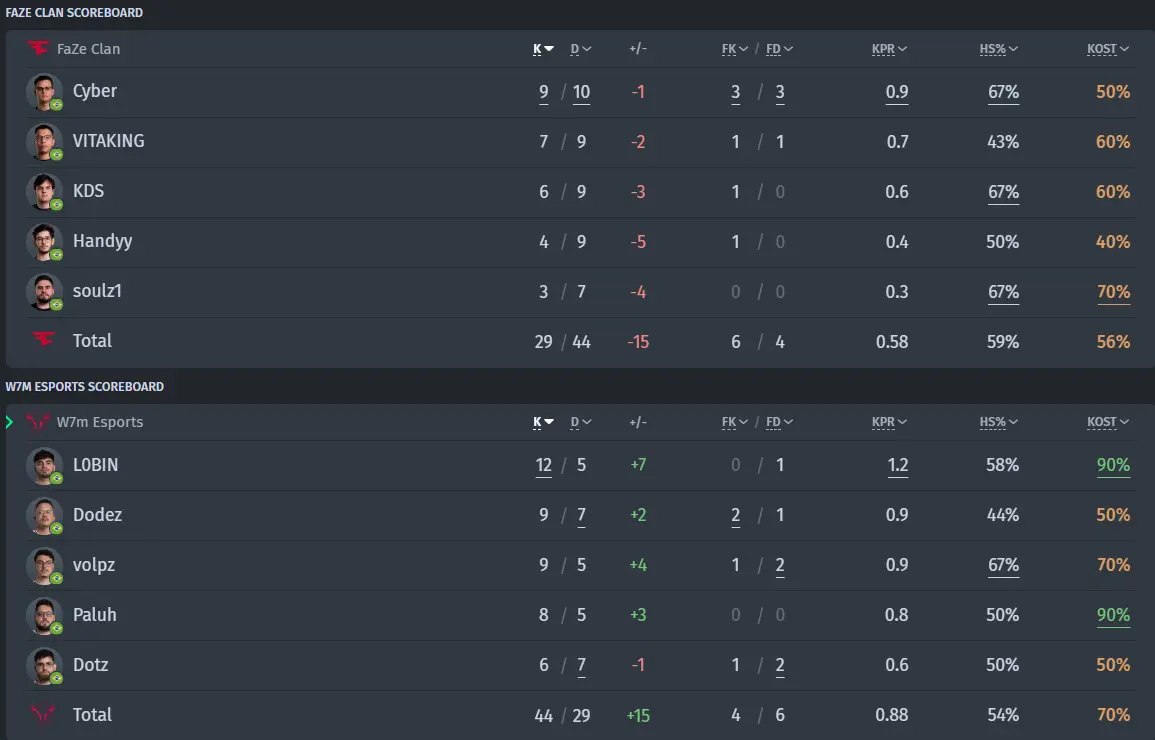Click the W7m logo beside Total row

click(43, 714)
